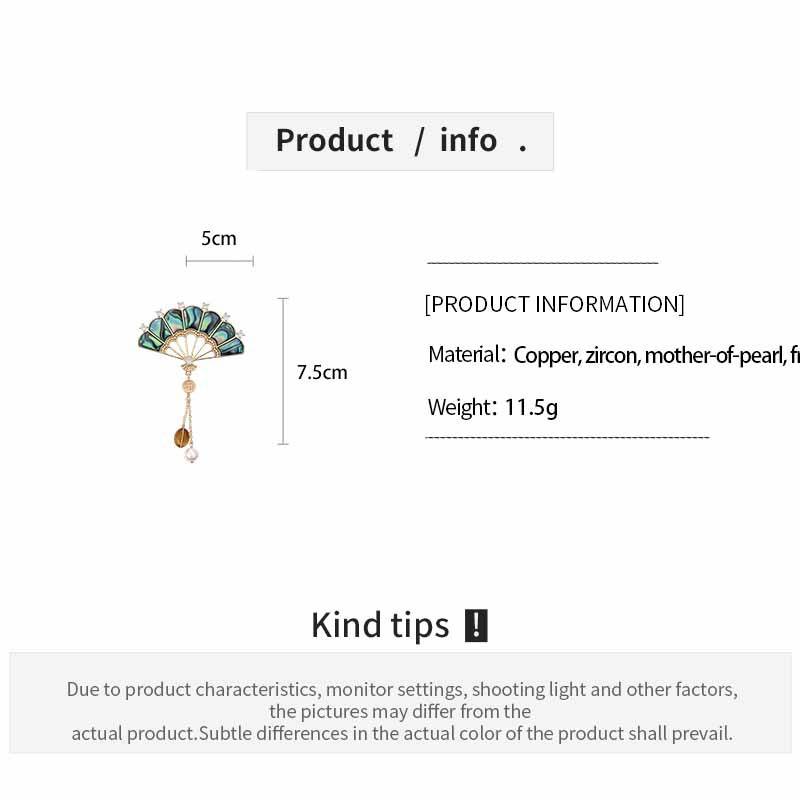This screenshot has height=800, width=800.
Task: Click the vertical 7.5cm height measurement line
Action: [x=283, y=371]
